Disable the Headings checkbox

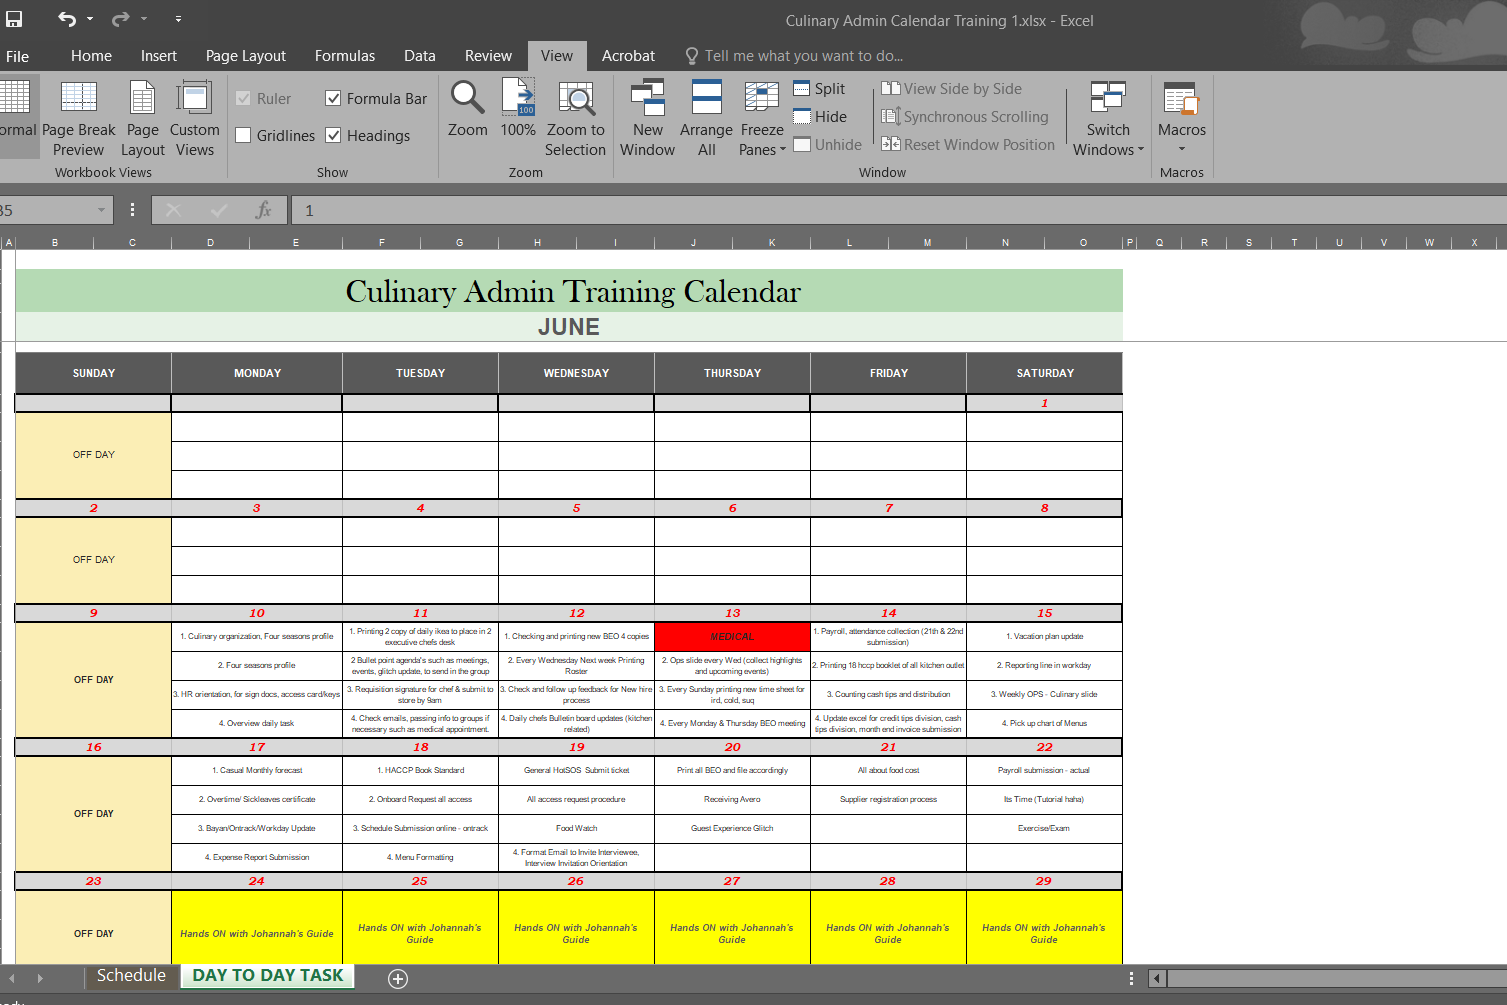pyautogui.click(x=334, y=135)
